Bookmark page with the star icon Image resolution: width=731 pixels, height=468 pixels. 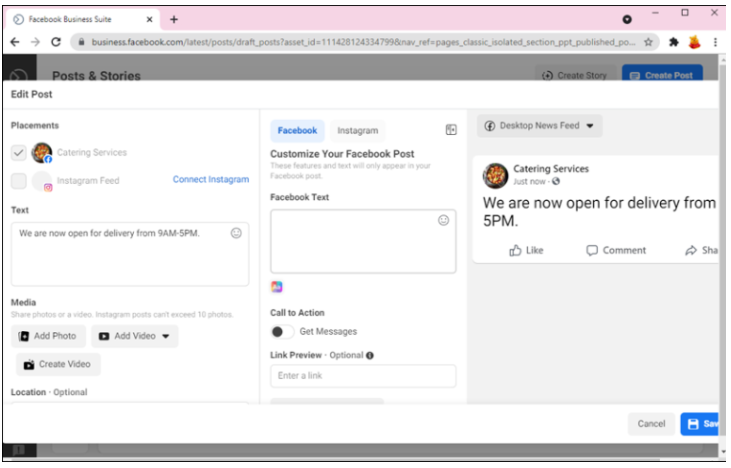pyautogui.click(x=648, y=42)
